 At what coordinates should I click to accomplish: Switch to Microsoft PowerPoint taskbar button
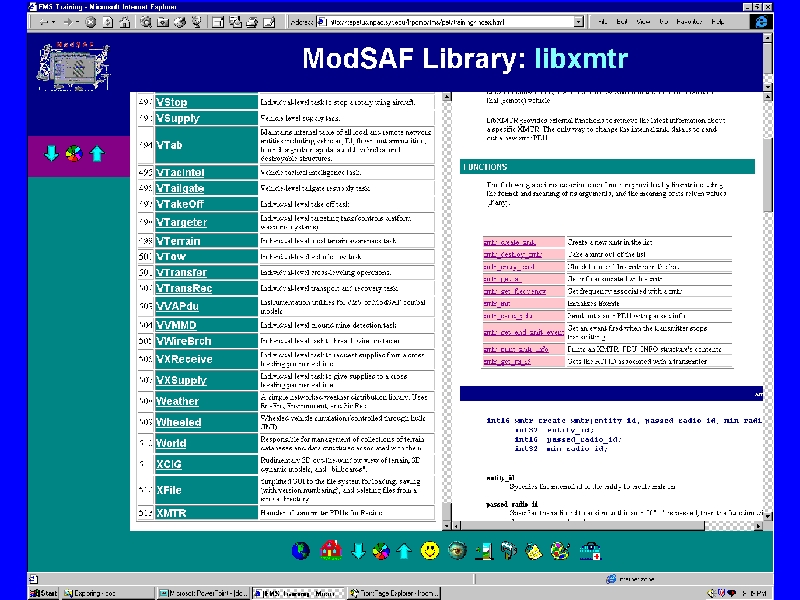coord(203,593)
